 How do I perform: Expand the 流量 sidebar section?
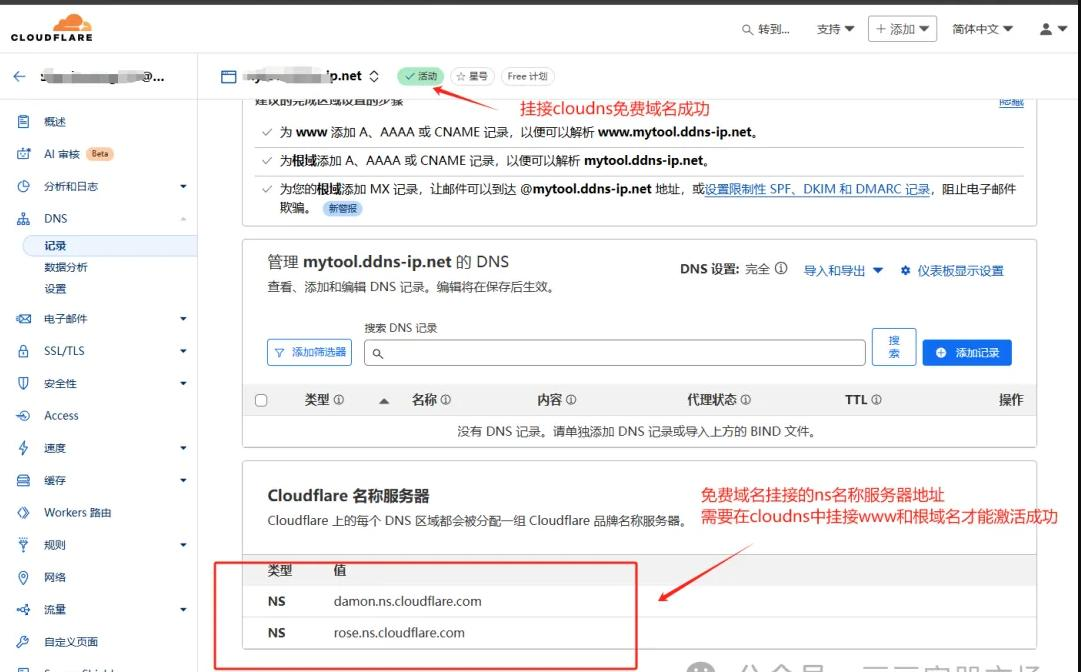(183, 609)
